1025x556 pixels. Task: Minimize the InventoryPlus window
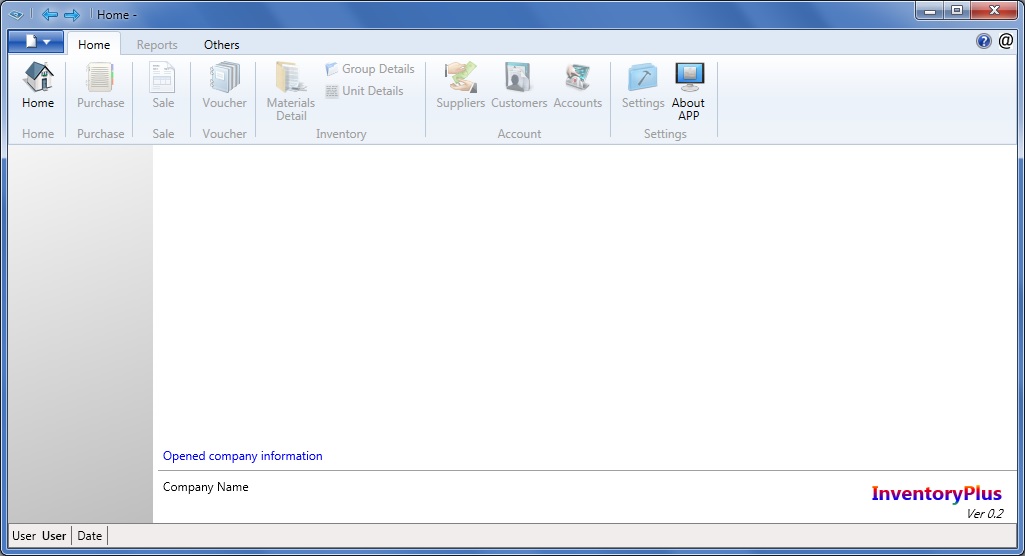pos(930,11)
